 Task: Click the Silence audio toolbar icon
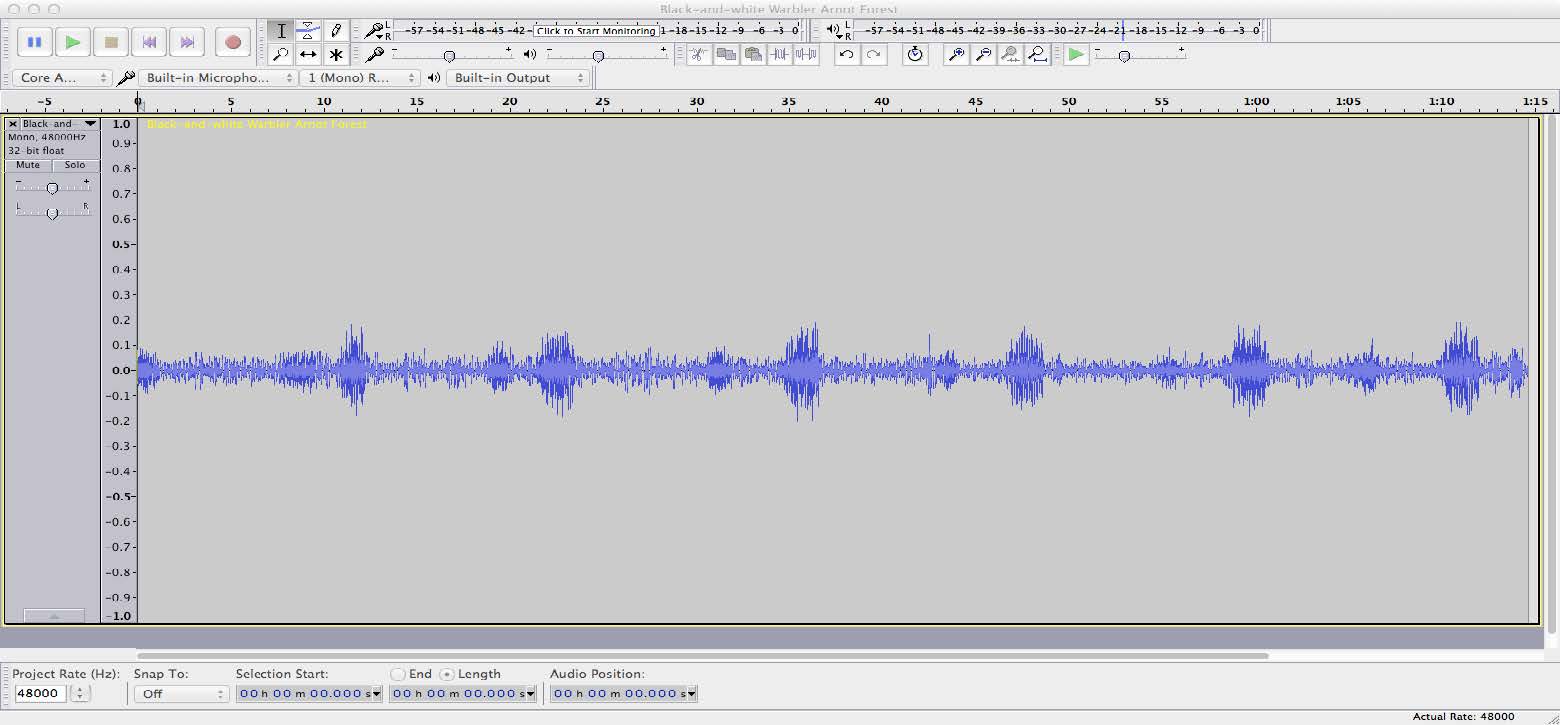click(807, 55)
